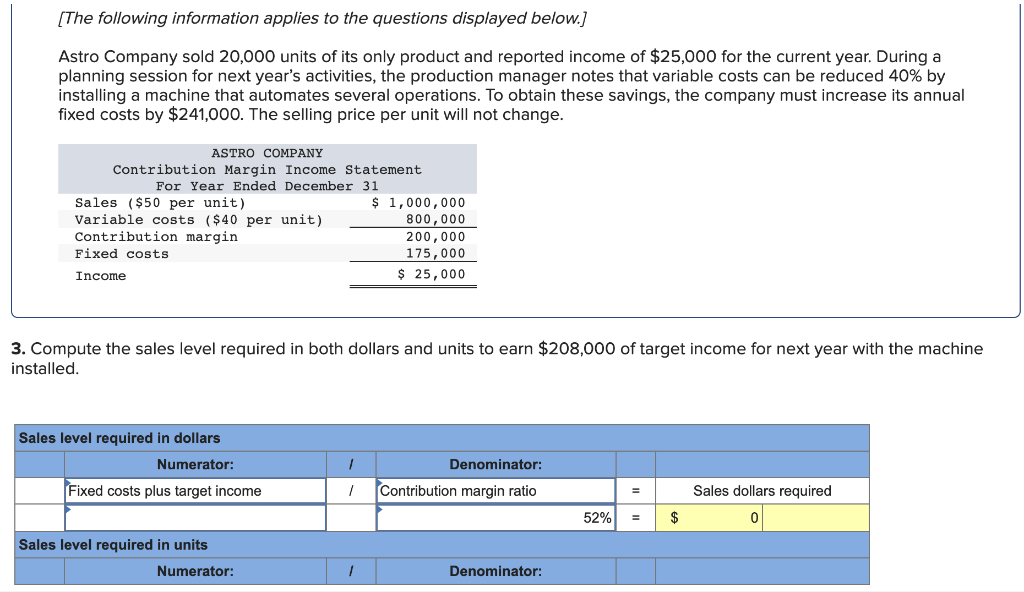Click the 'Contribution Margin Income Statement' heading
This screenshot has width=1024, height=592.
click(x=267, y=169)
